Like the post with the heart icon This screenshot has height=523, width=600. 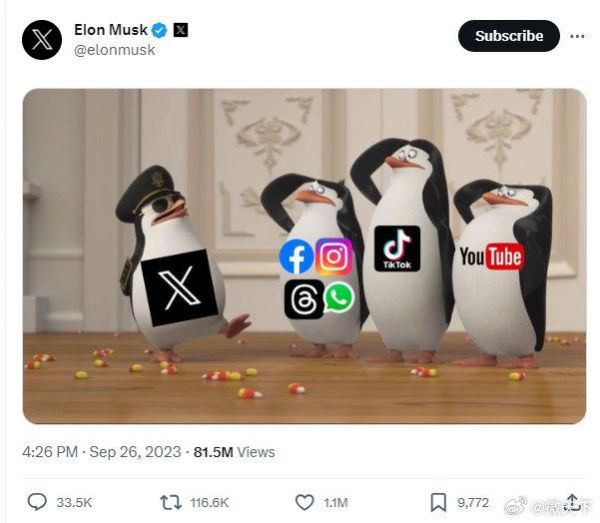tap(305, 502)
